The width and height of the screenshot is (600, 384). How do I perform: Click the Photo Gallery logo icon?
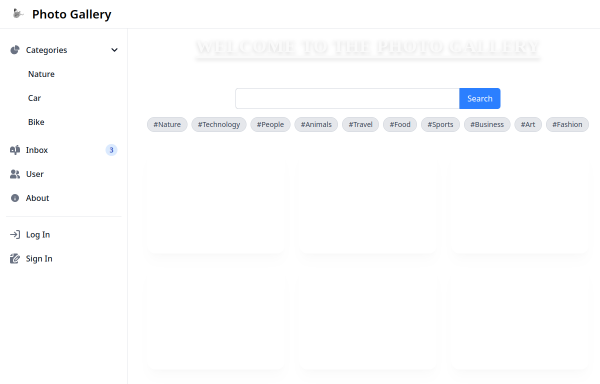pyautogui.click(x=17, y=14)
